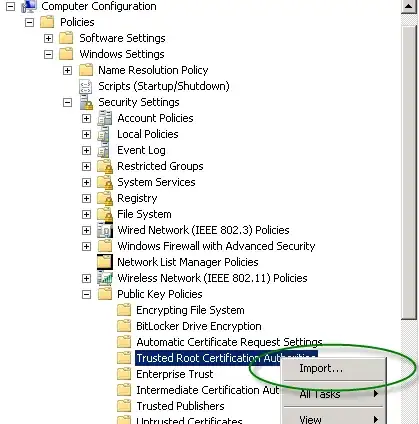Click the Policies folder icon
The width and height of the screenshot is (419, 424).
[47, 22]
